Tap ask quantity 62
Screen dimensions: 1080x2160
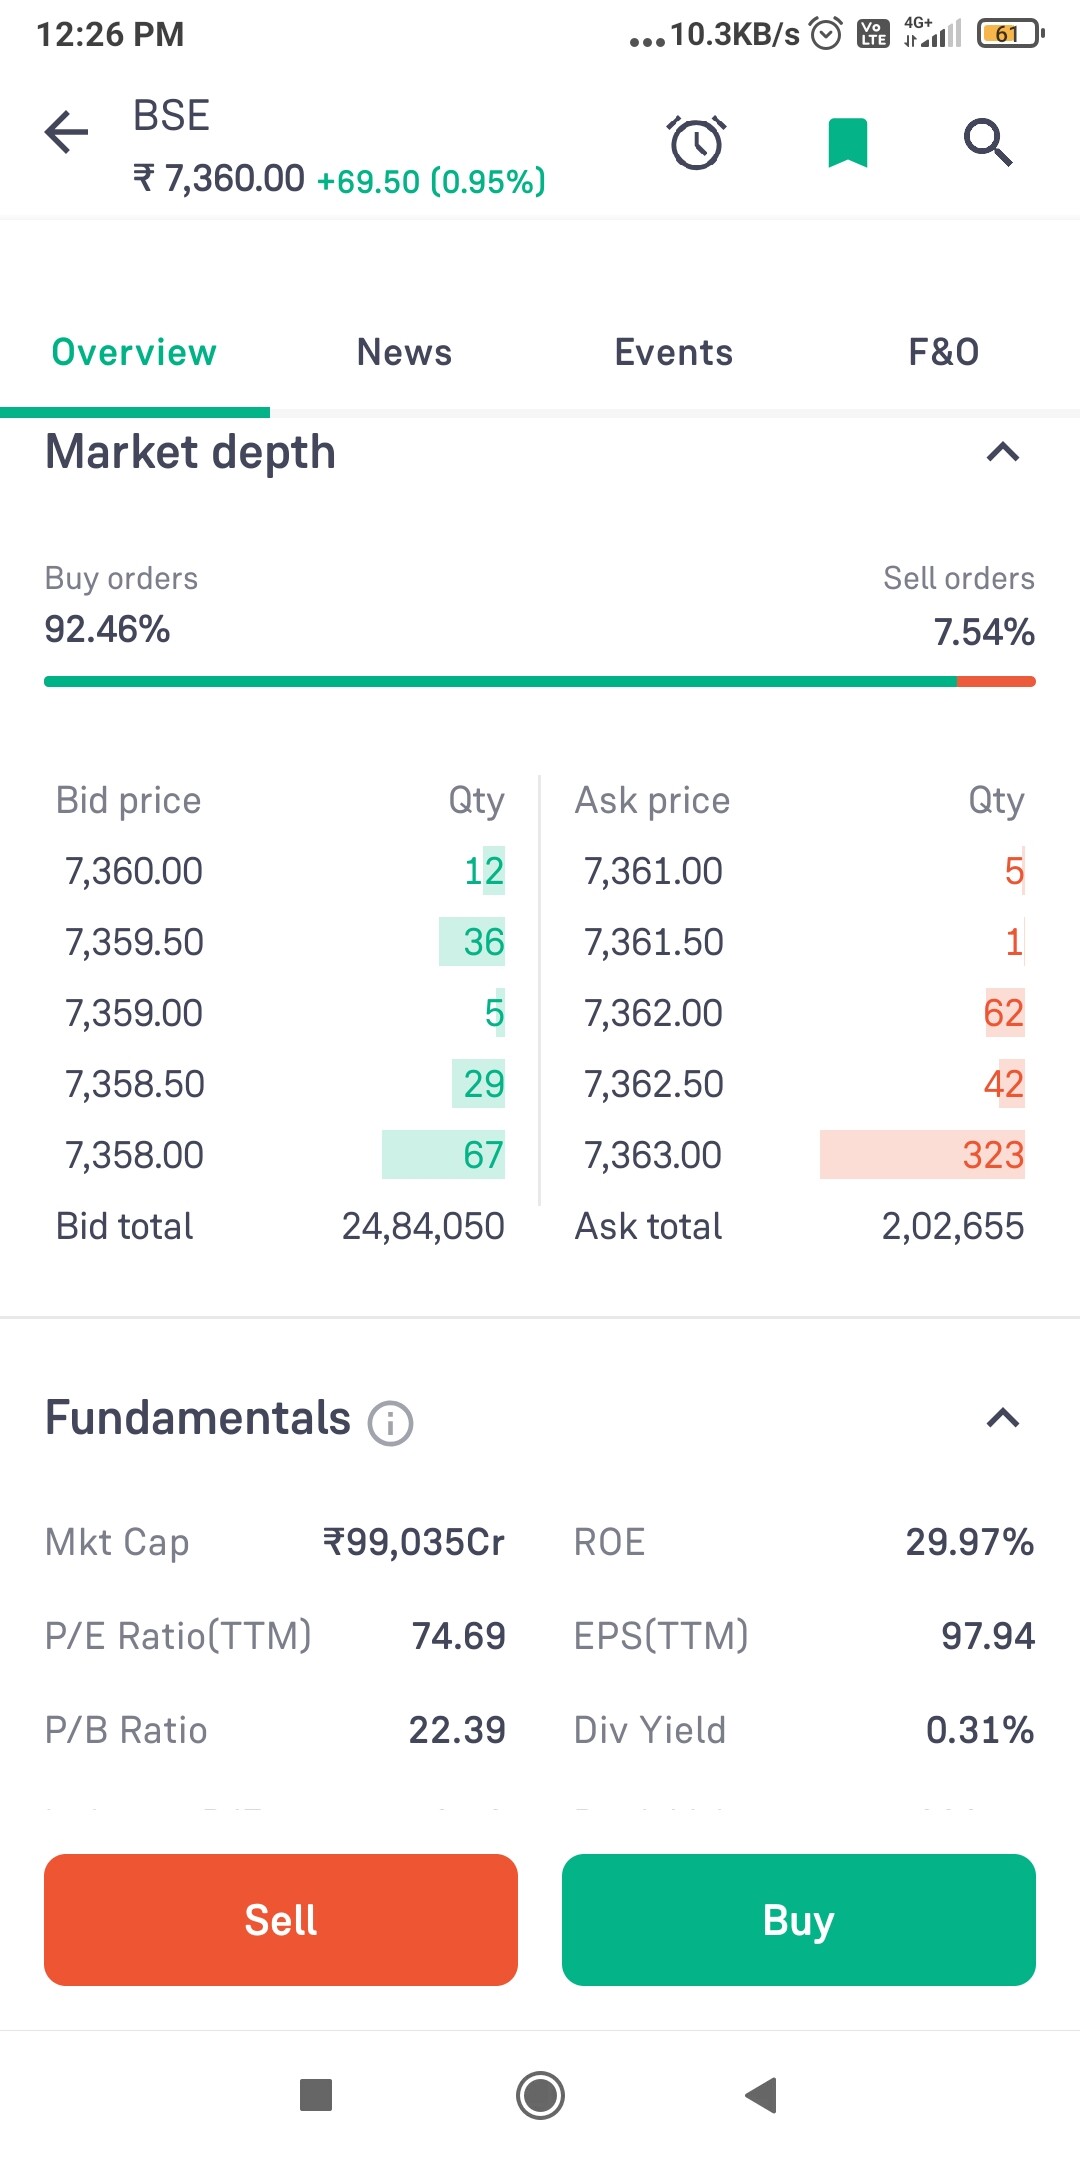(1004, 1013)
